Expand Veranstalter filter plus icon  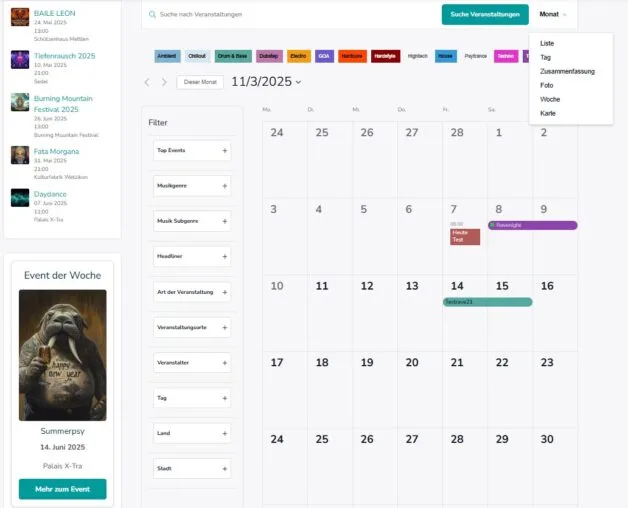point(225,363)
